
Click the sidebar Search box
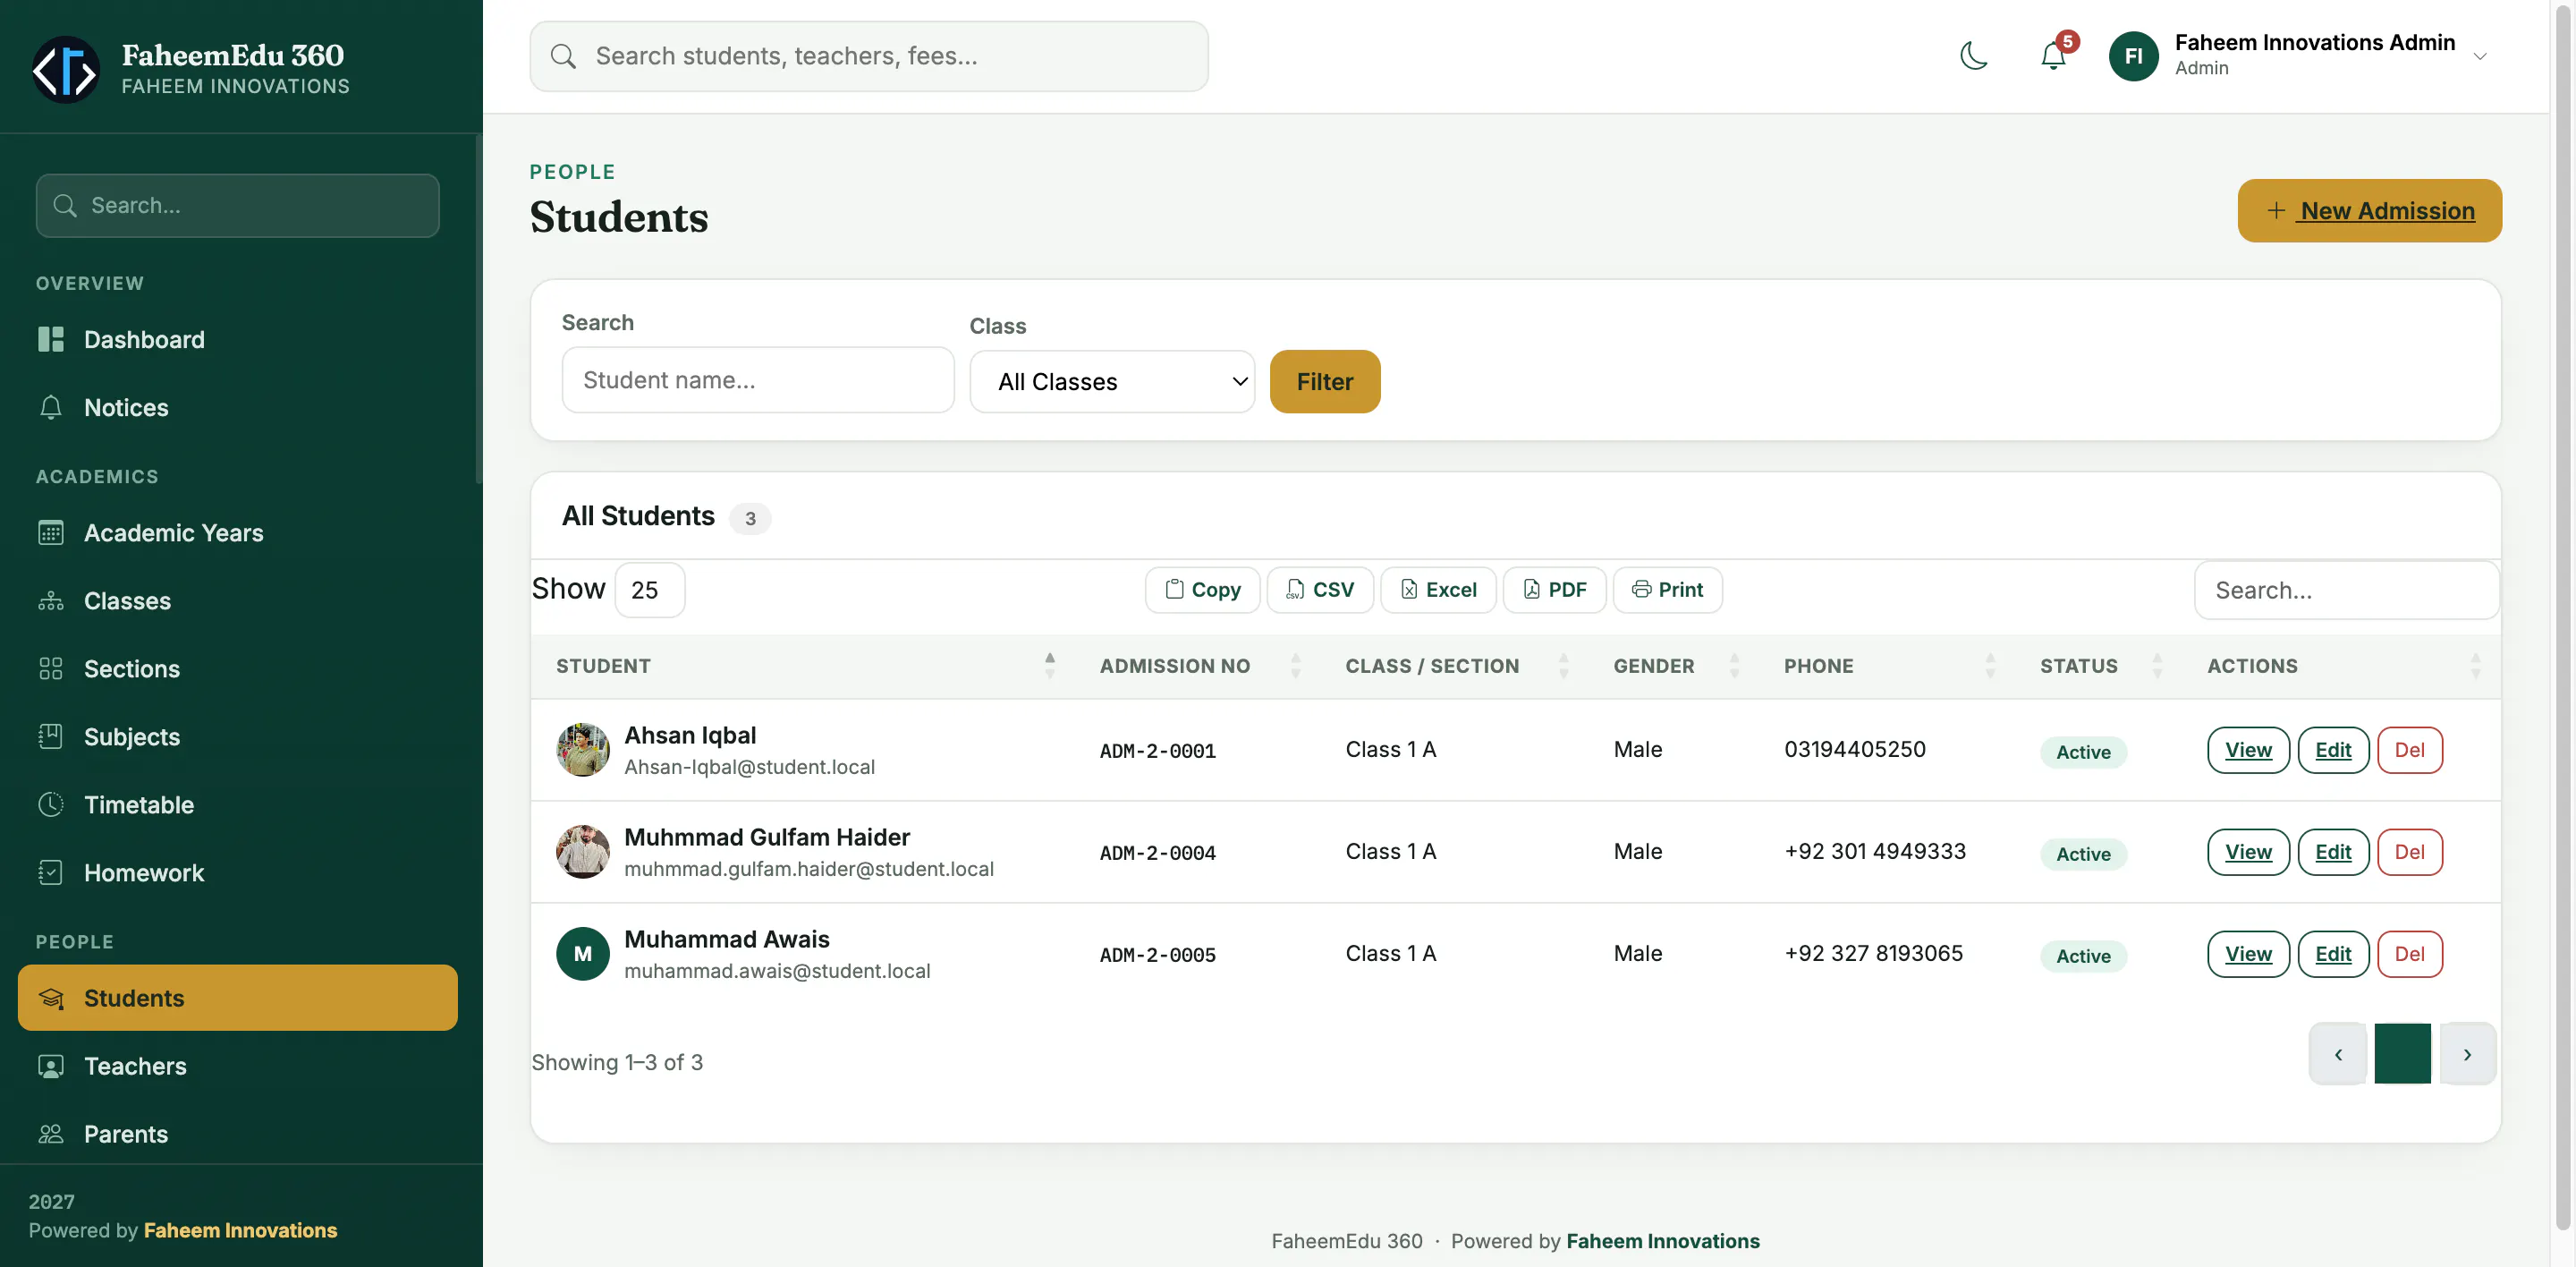pyautogui.click(x=237, y=205)
